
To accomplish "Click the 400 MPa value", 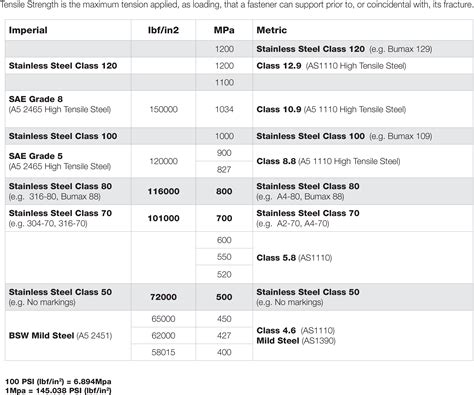I will pyautogui.click(x=224, y=352).
